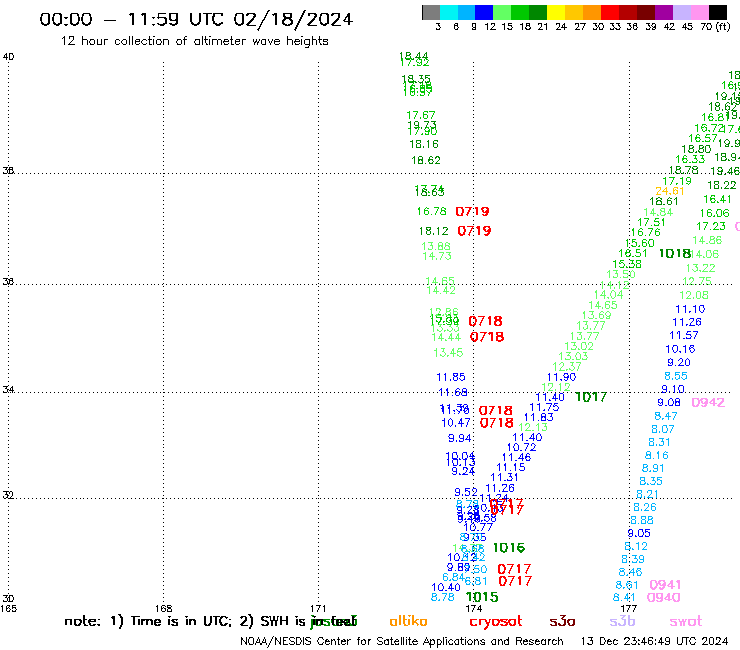The width and height of the screenshot is (740, 650).
Task: Click the wave height value 17.23
Action: pyautogui.click(x=711, y=226)
